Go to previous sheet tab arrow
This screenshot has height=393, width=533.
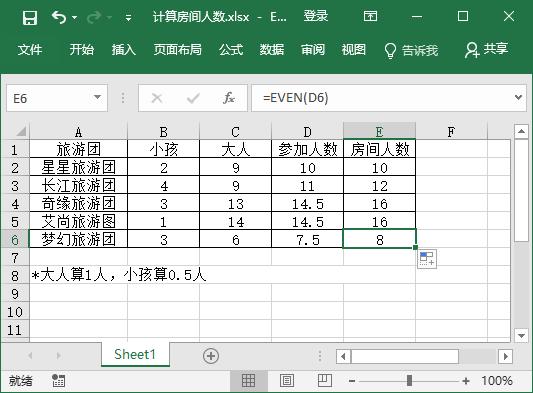[30, 356]
